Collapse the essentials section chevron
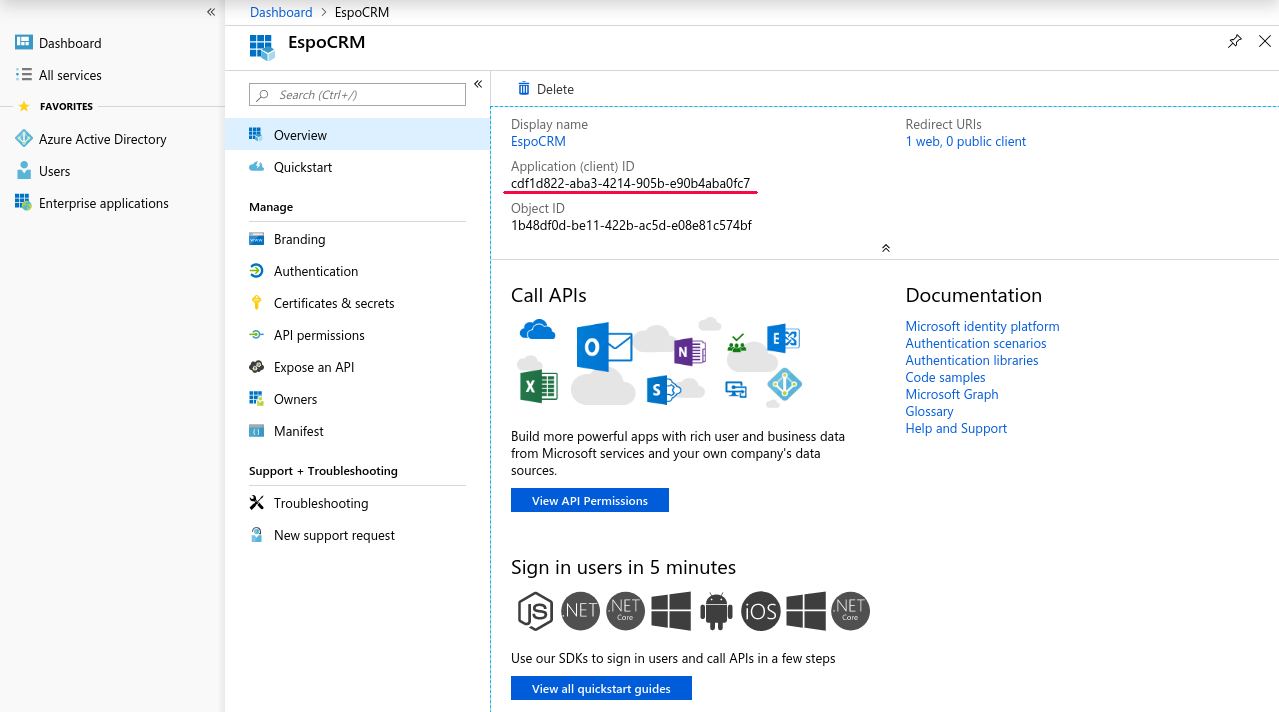This screenshot has height=712, width=1279. (x=885, y=248)
